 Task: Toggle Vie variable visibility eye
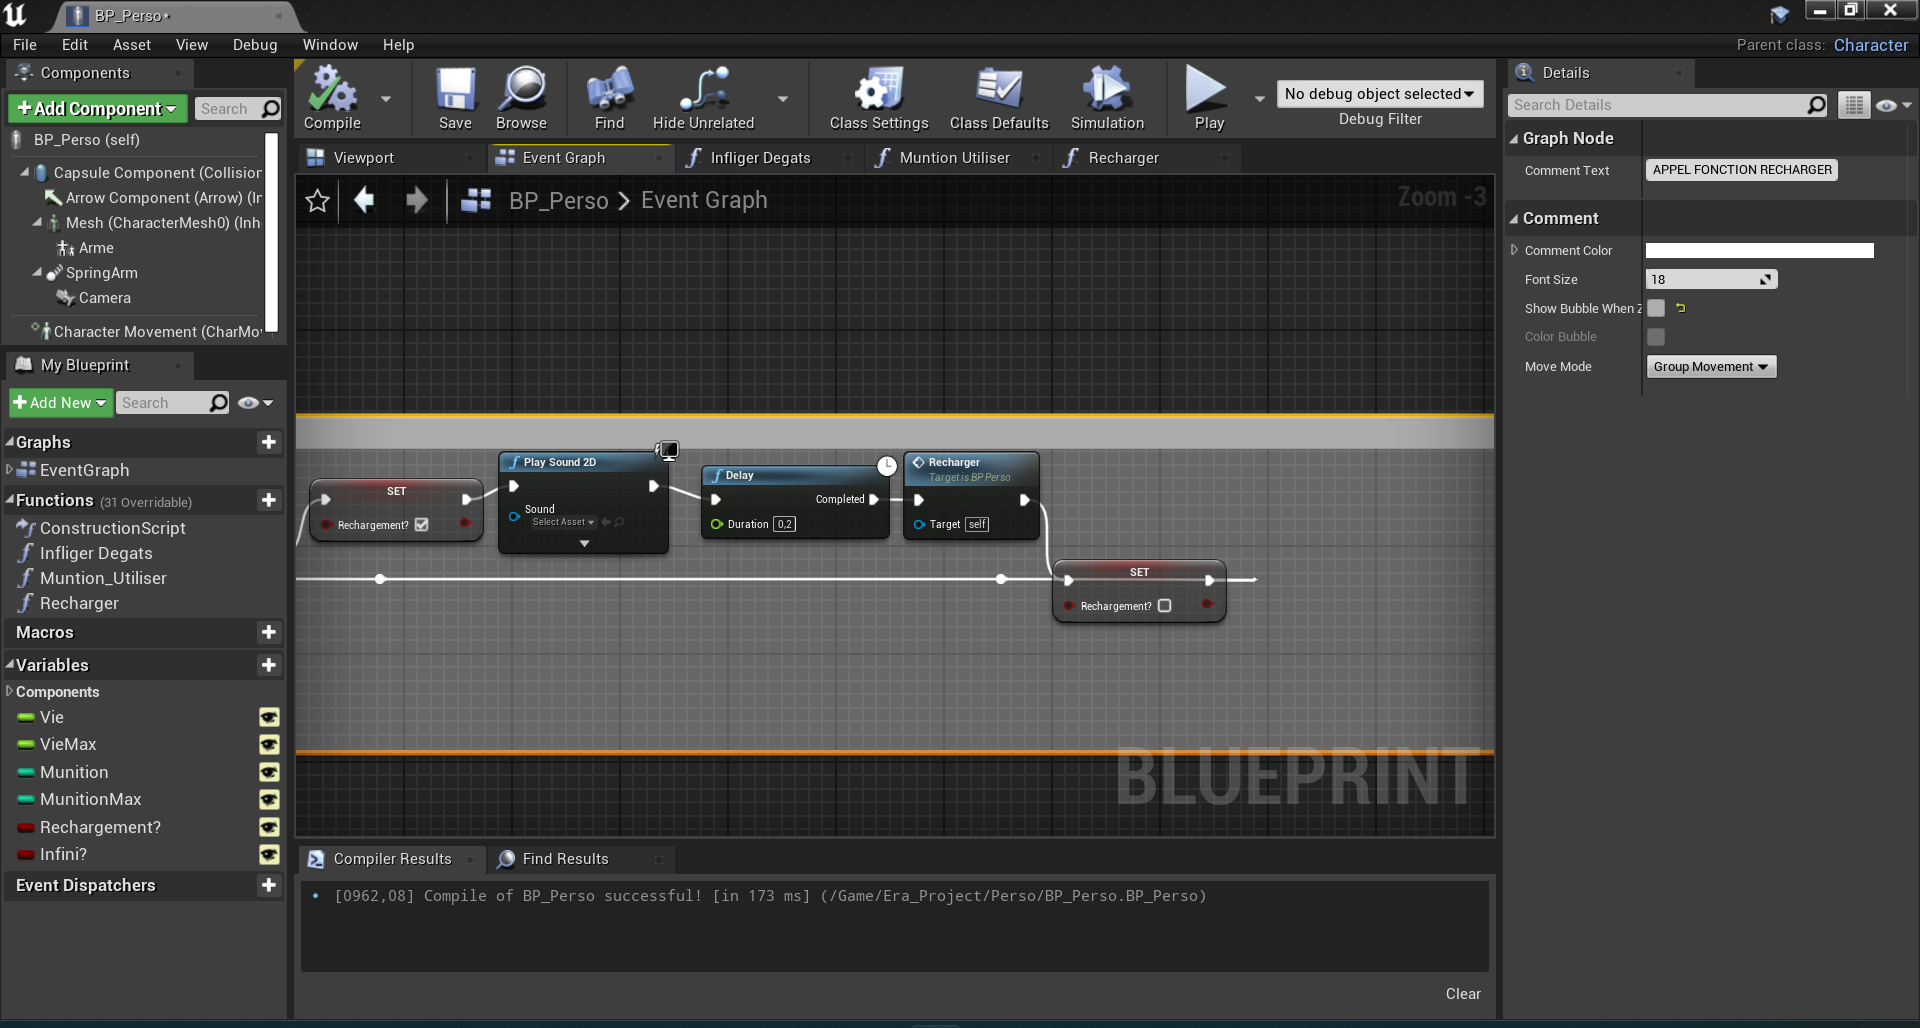click(x=269, y=717)
